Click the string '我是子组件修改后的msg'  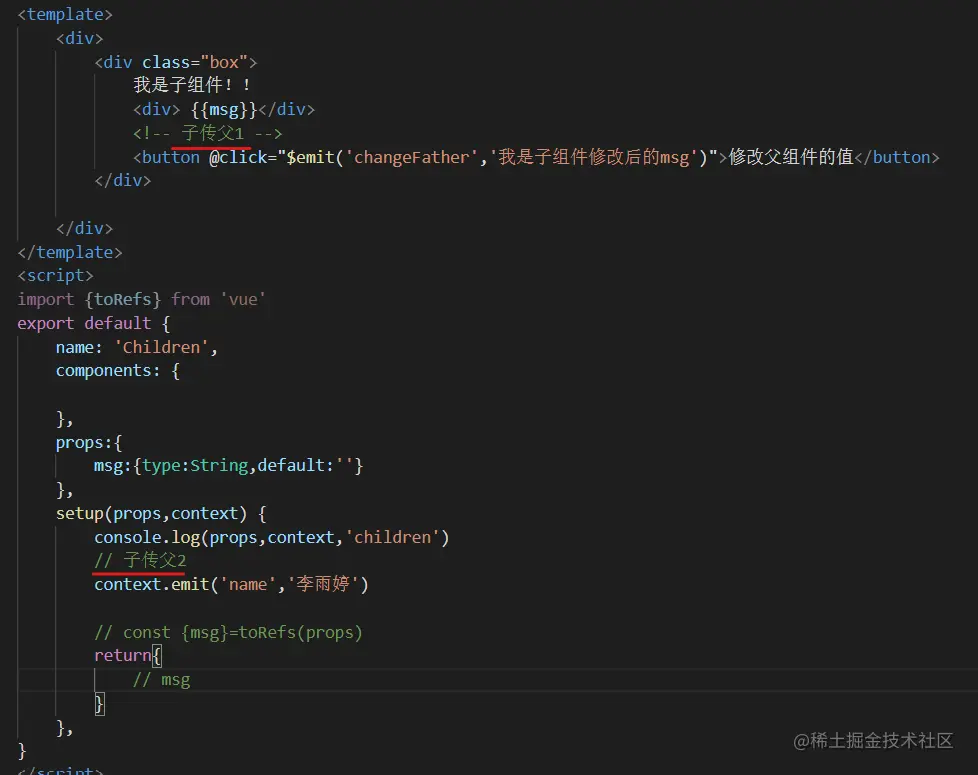(593, 157)
